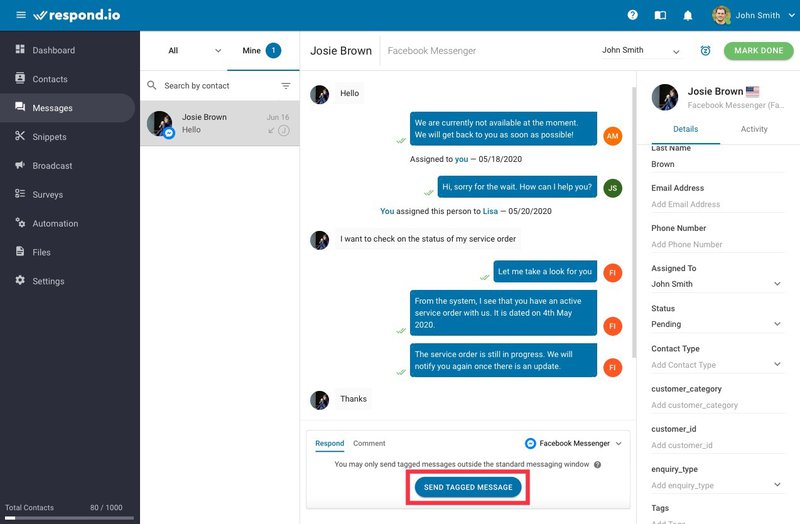Click the tagged message info help icon
The height and width of the screenshot is (524, 800).
pyautogui.click(x=597, y=464)
